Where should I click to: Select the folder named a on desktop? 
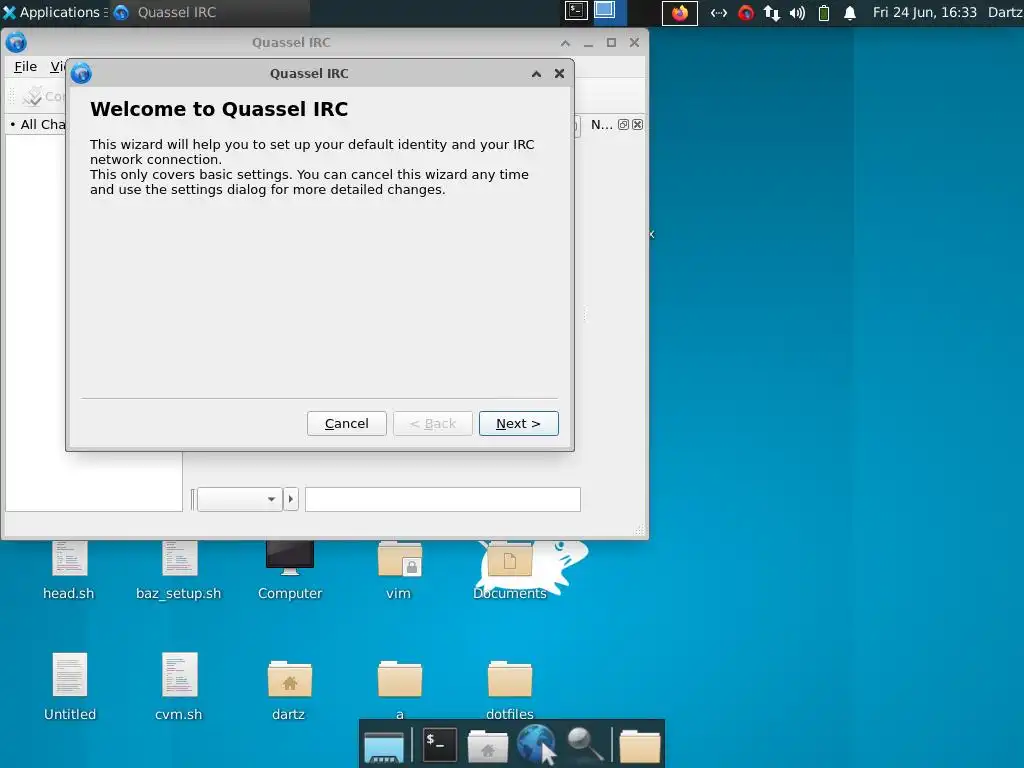[x=400, y=689]
